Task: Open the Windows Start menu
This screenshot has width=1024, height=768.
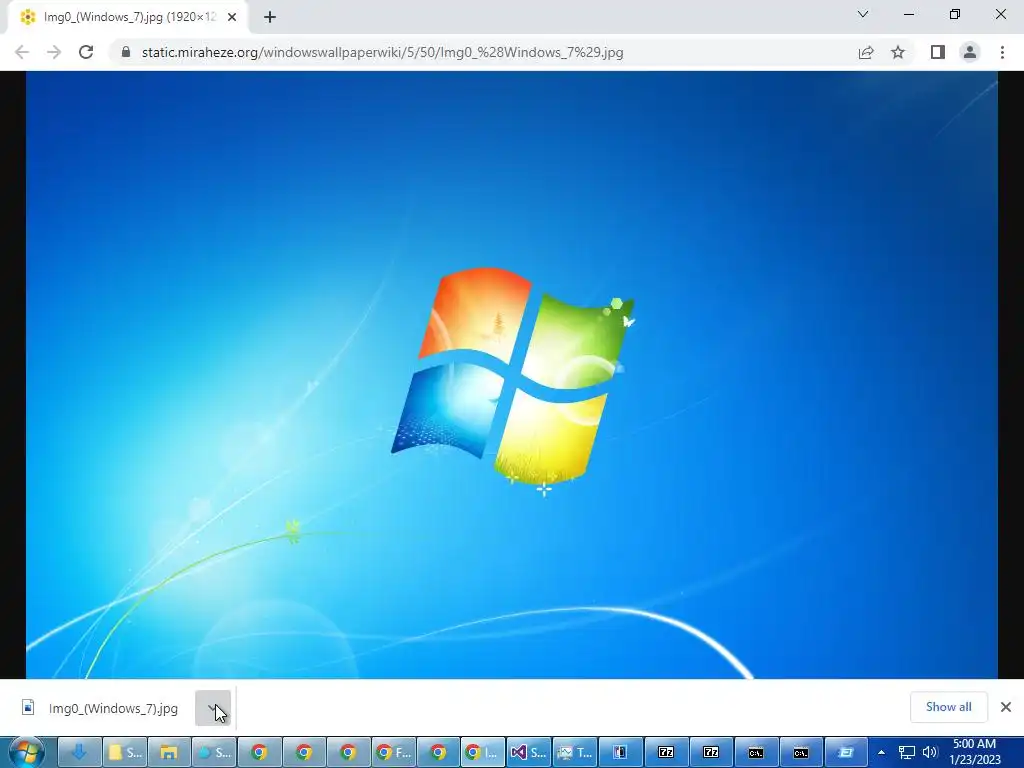Action: (26, 752)
